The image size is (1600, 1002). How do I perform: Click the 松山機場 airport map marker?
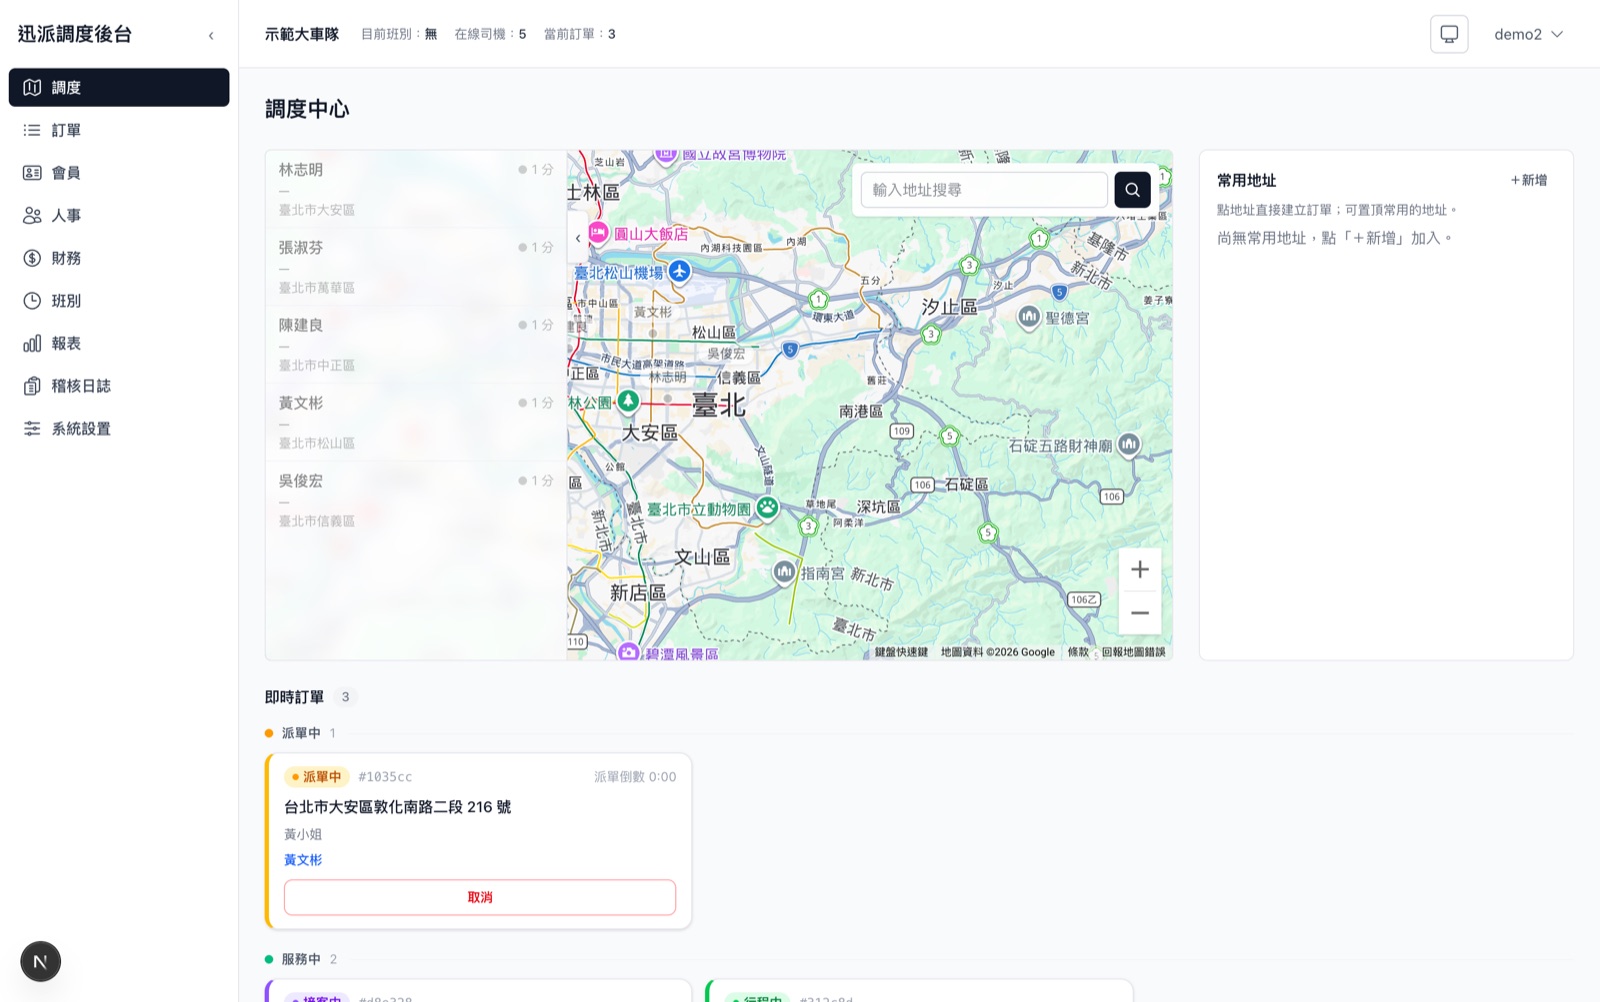(x=680, y=271)
